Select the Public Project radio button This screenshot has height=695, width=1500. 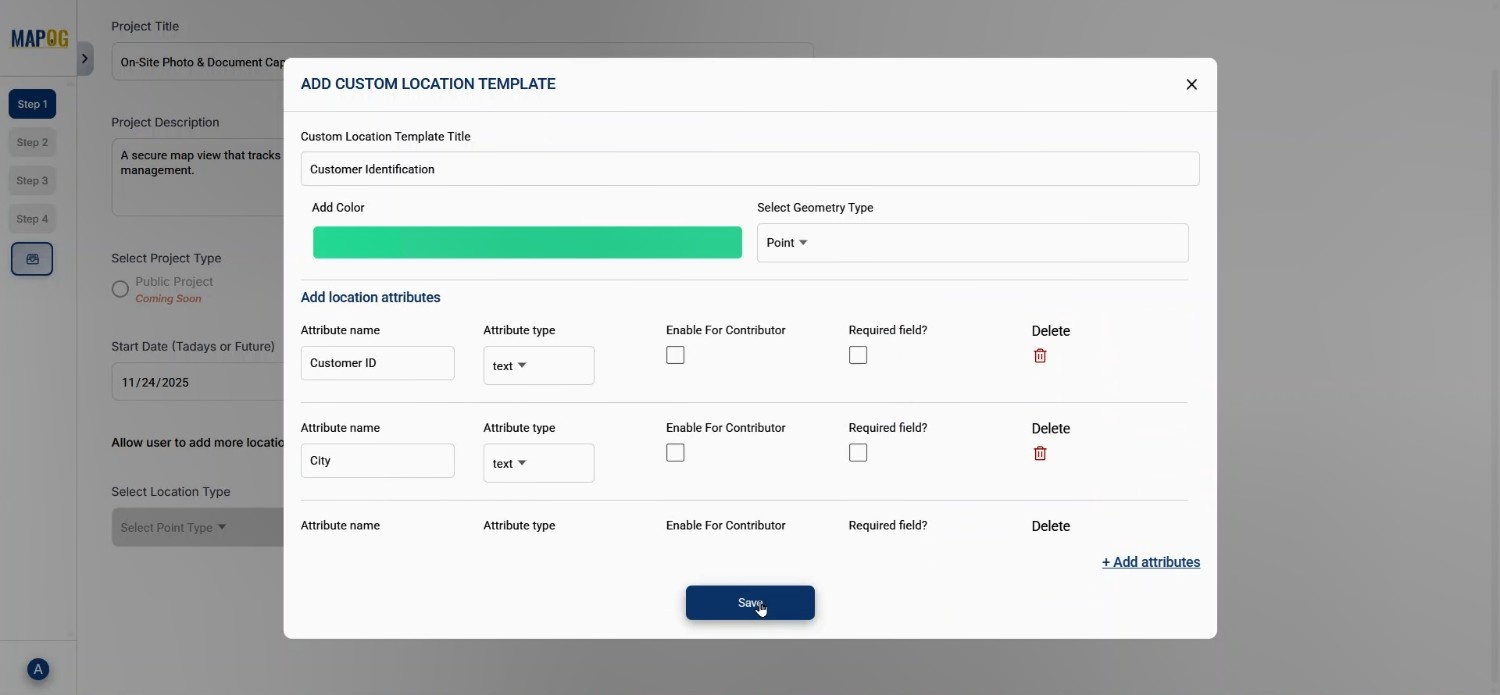click(120, 288)
